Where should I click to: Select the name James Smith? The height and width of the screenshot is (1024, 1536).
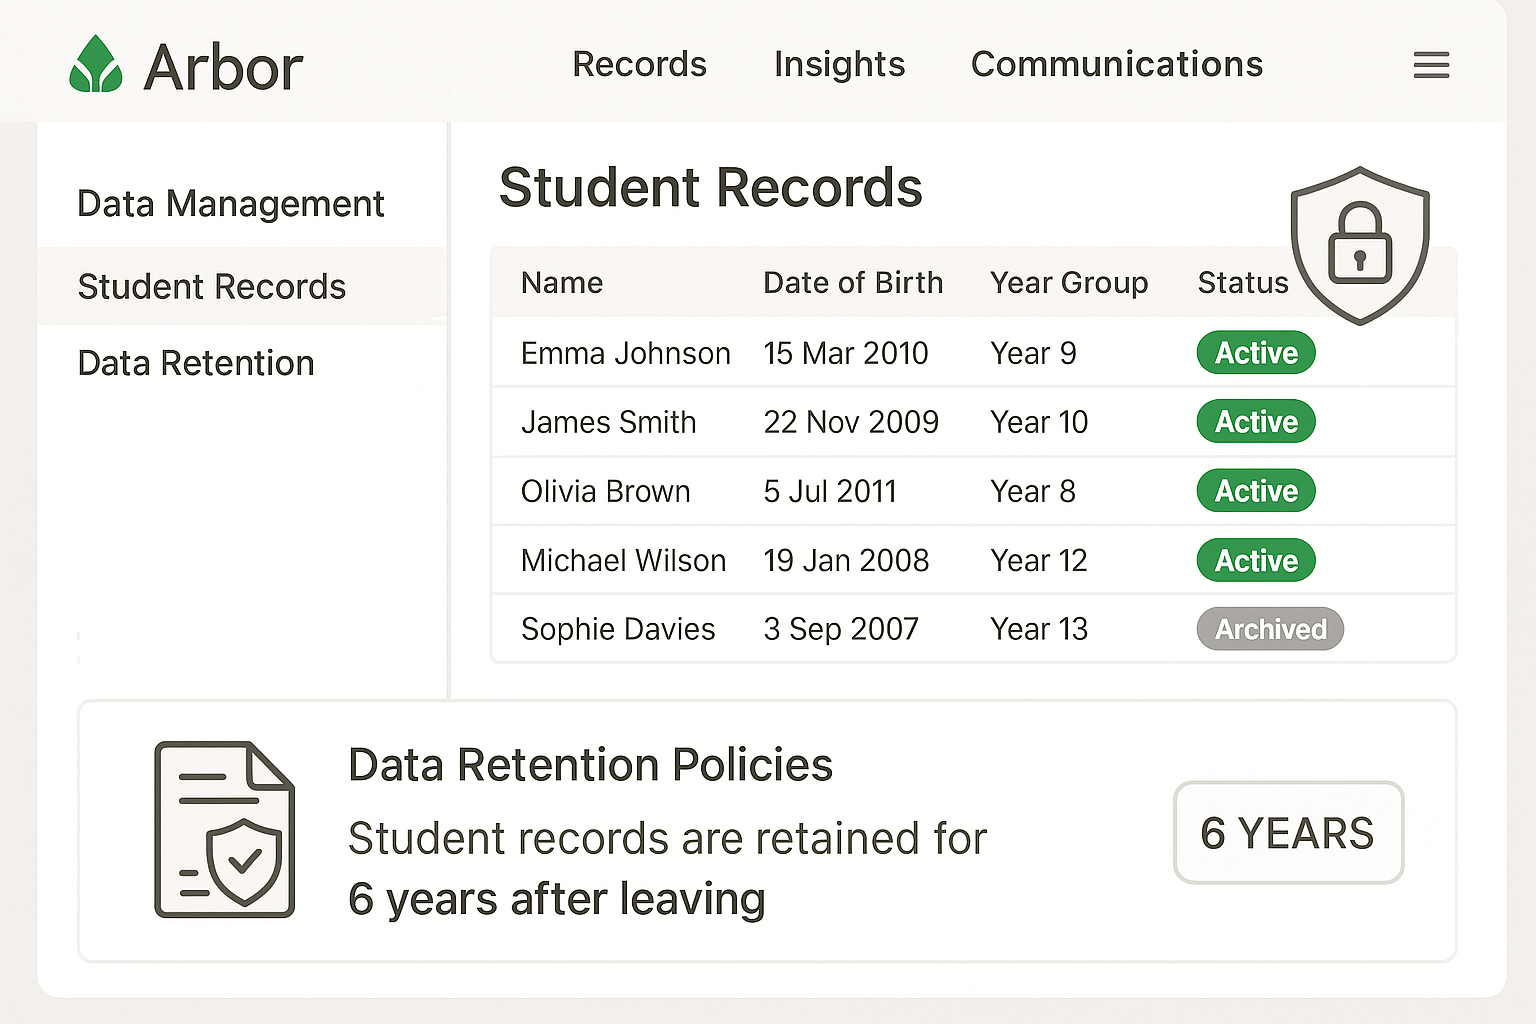click(608, 422)
